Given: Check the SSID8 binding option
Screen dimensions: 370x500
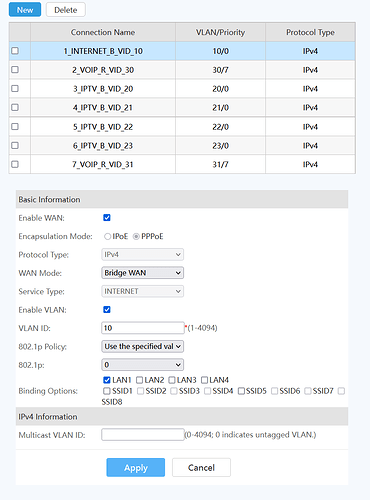Looking at the screenshot, I should [341, 391].
